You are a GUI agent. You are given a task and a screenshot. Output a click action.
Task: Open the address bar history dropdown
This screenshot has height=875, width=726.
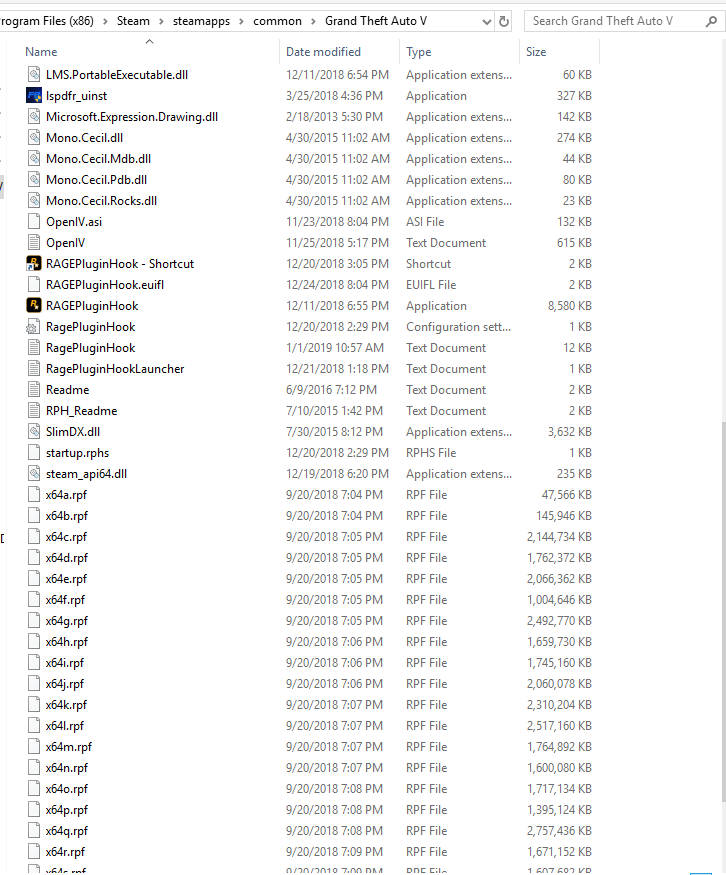487,22
